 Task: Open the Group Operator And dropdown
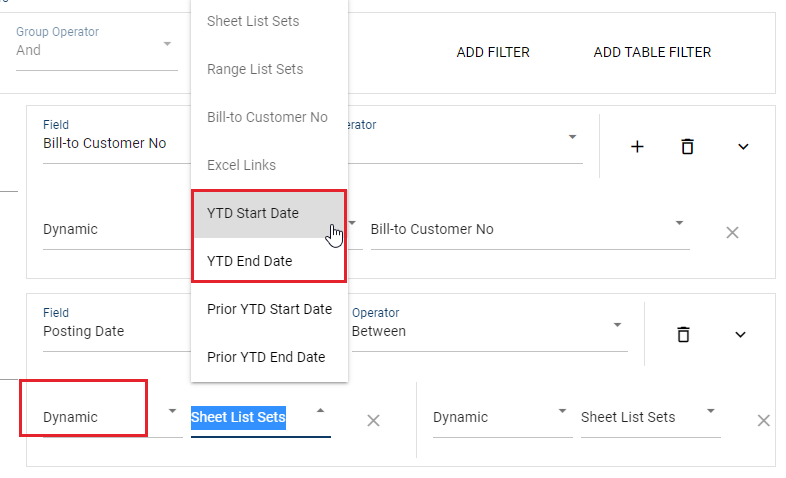pos(97,46)
